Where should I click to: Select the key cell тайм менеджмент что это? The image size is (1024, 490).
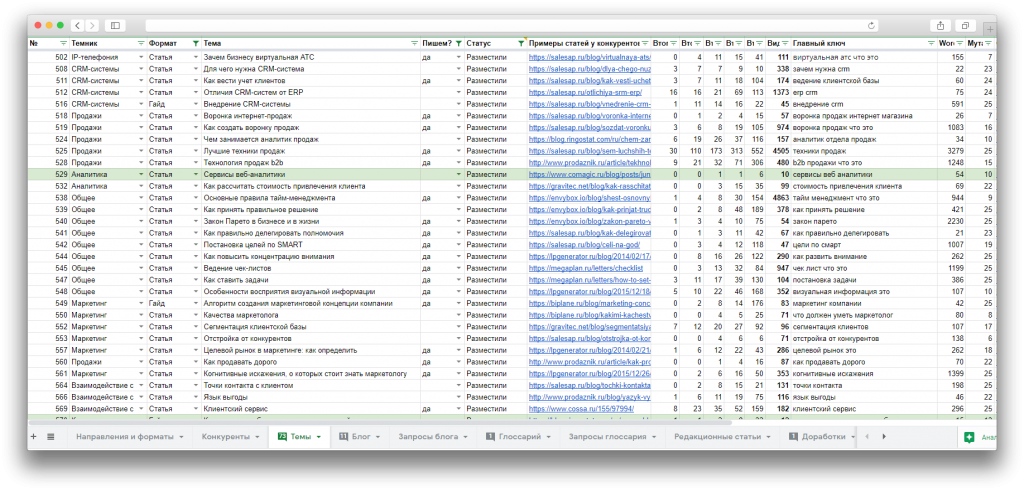point(863,198)
